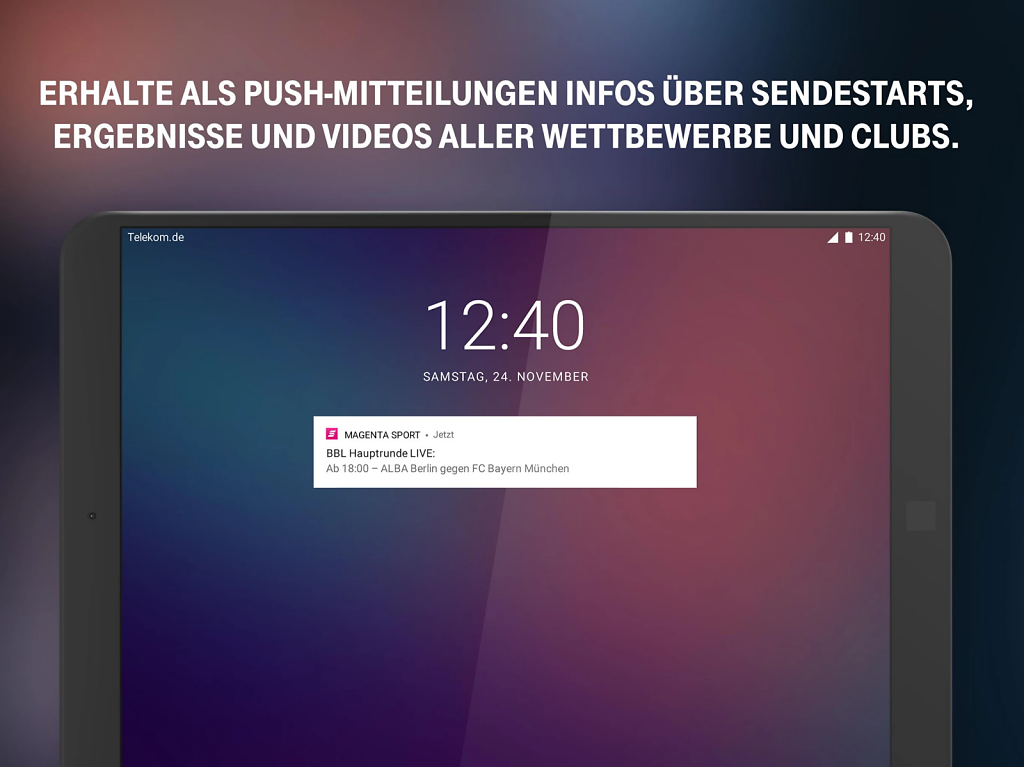Tap the signal strength icon in status bar

pyautogui.click(x=833, y=237)
